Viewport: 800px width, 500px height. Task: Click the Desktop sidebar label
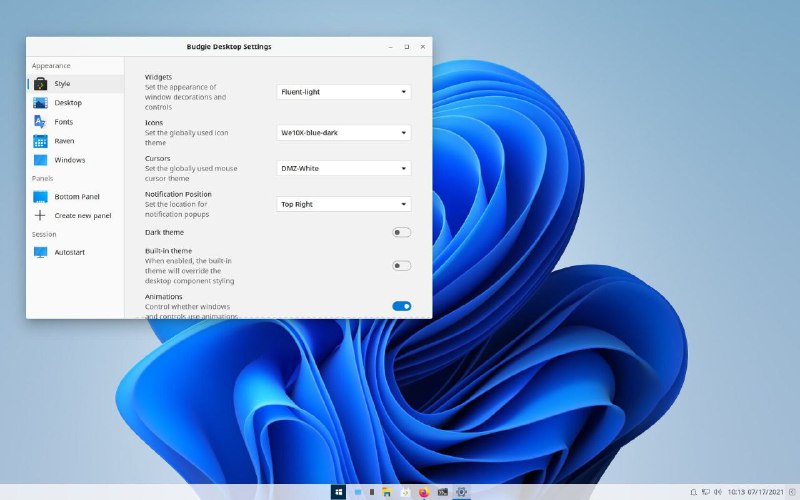pyautogui.click(x=68, y=103)
